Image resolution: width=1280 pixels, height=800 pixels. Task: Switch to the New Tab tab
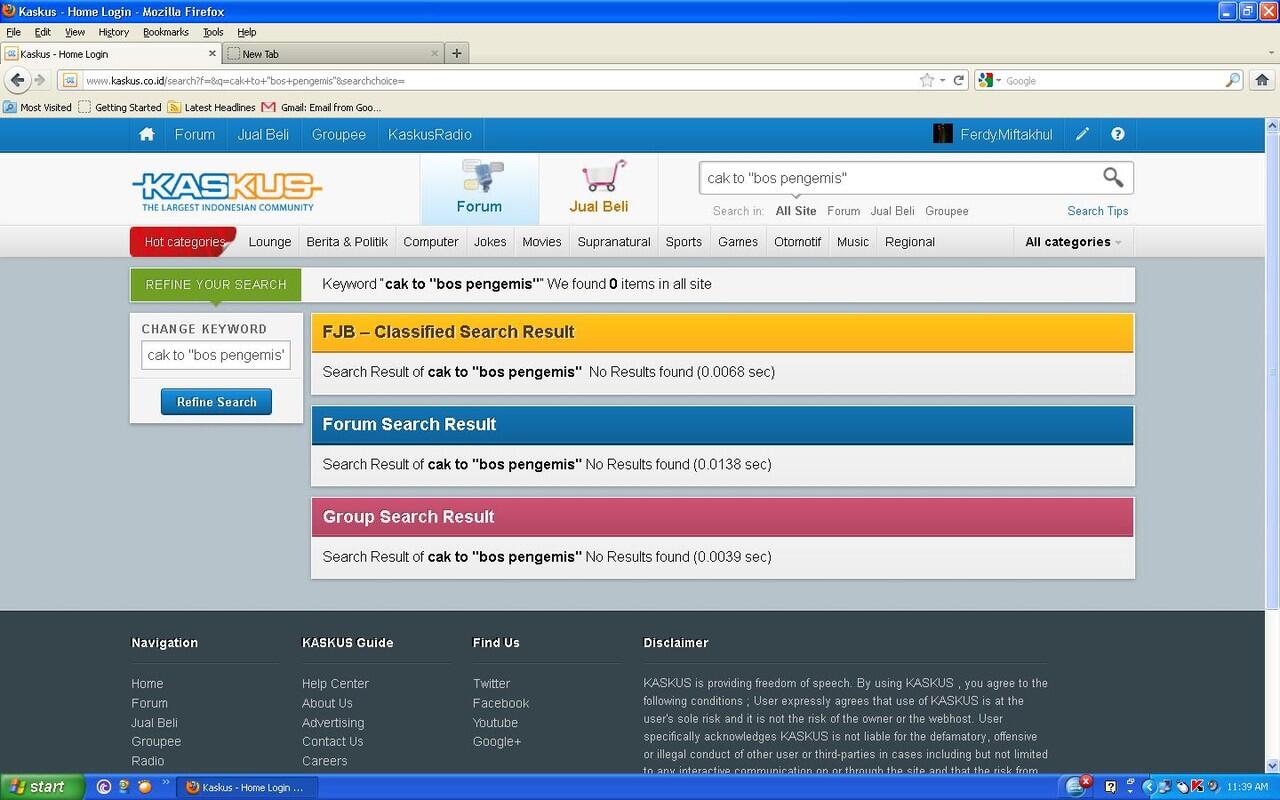pyautogui.click(x=332, y=54)
